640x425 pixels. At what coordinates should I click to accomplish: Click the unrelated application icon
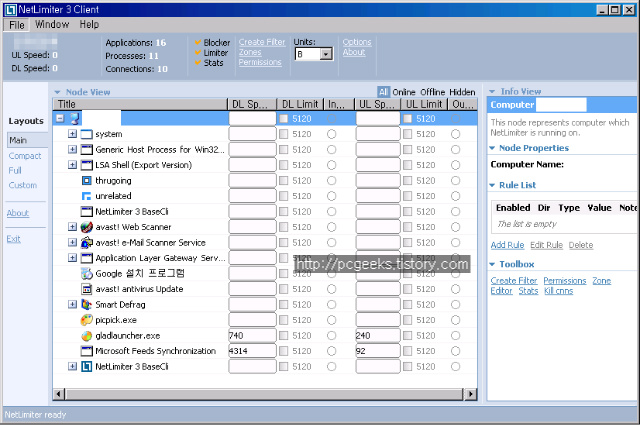(x=87, y=196)
